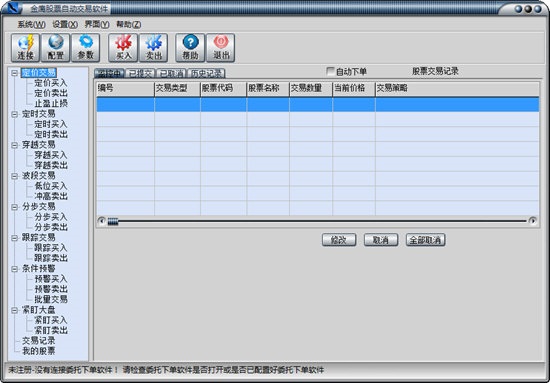Open the 设置(X) menu
Image resolution: width=550 pixels, height=383 pixels.
[x=65, y=24]
